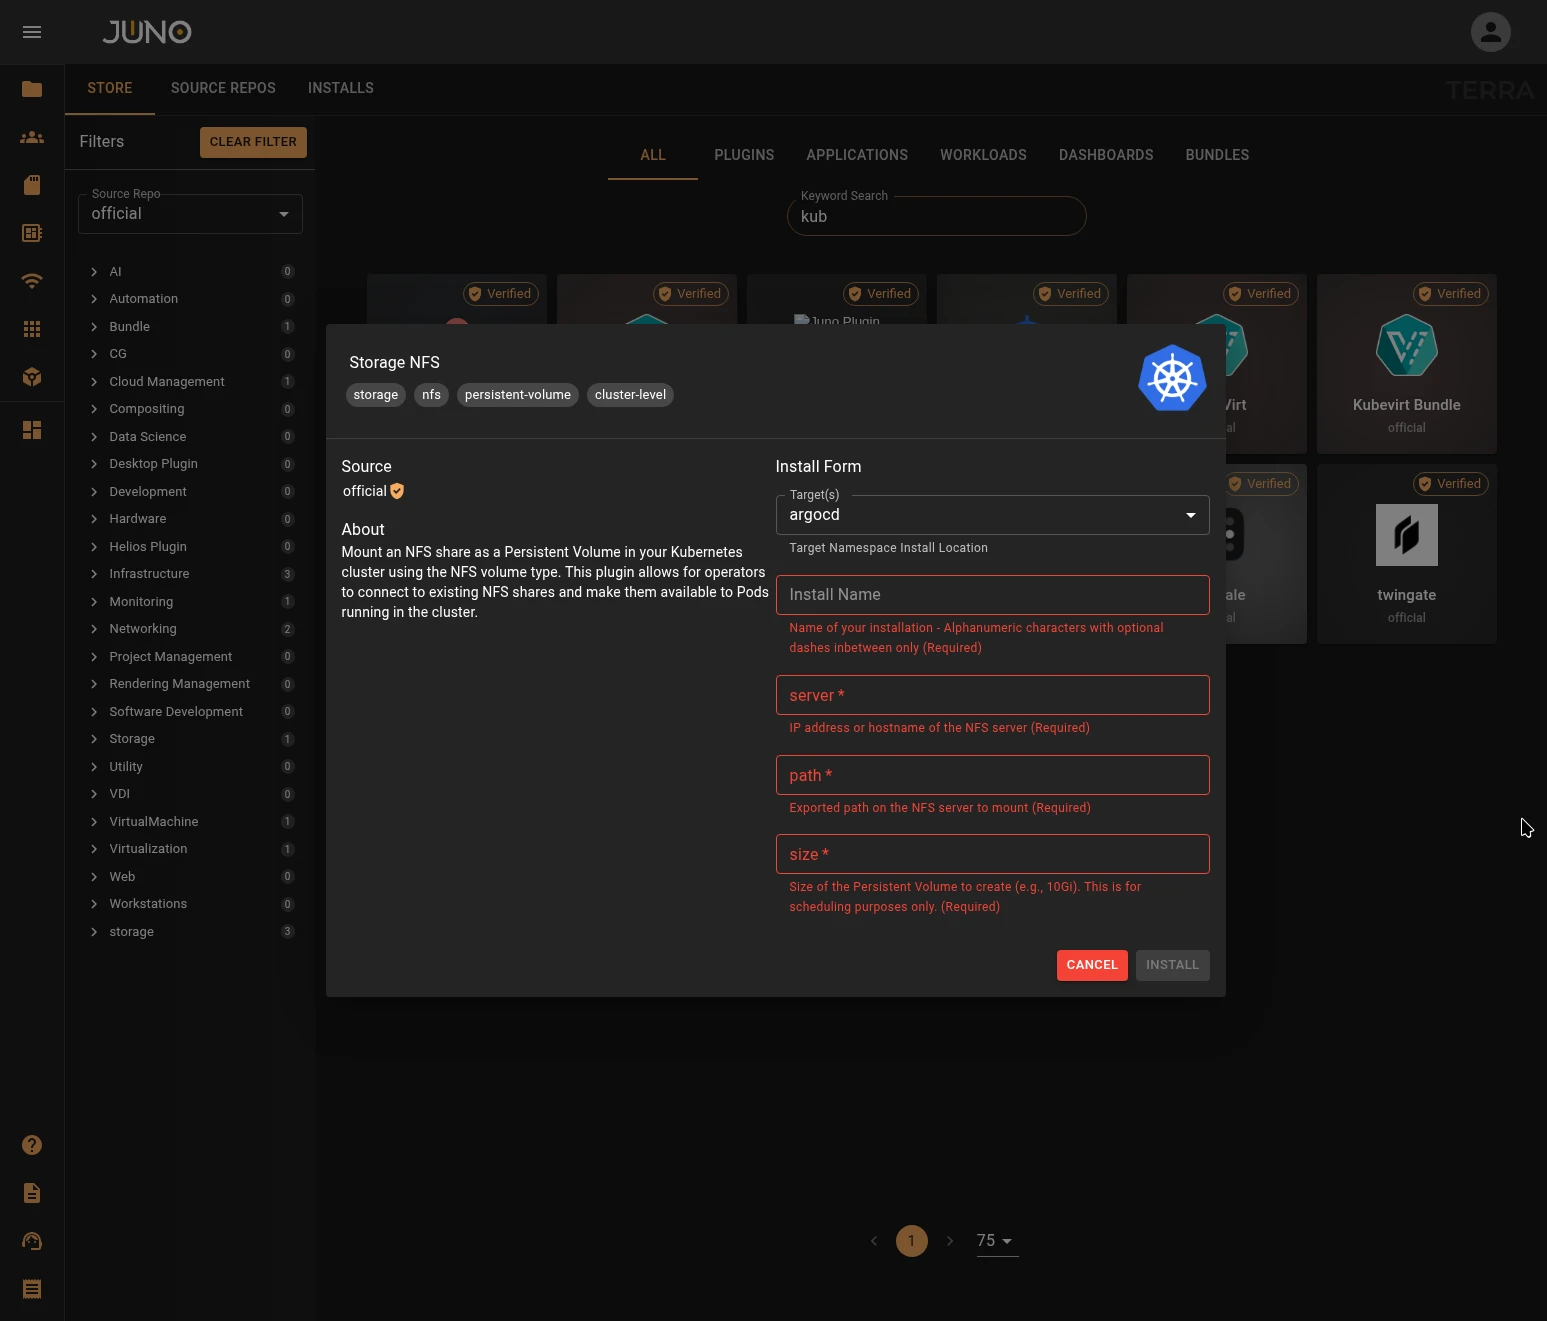1547x1321 pixels.
Task: Click the CLEAR FILTER button
Action: (x=253, y=142)
